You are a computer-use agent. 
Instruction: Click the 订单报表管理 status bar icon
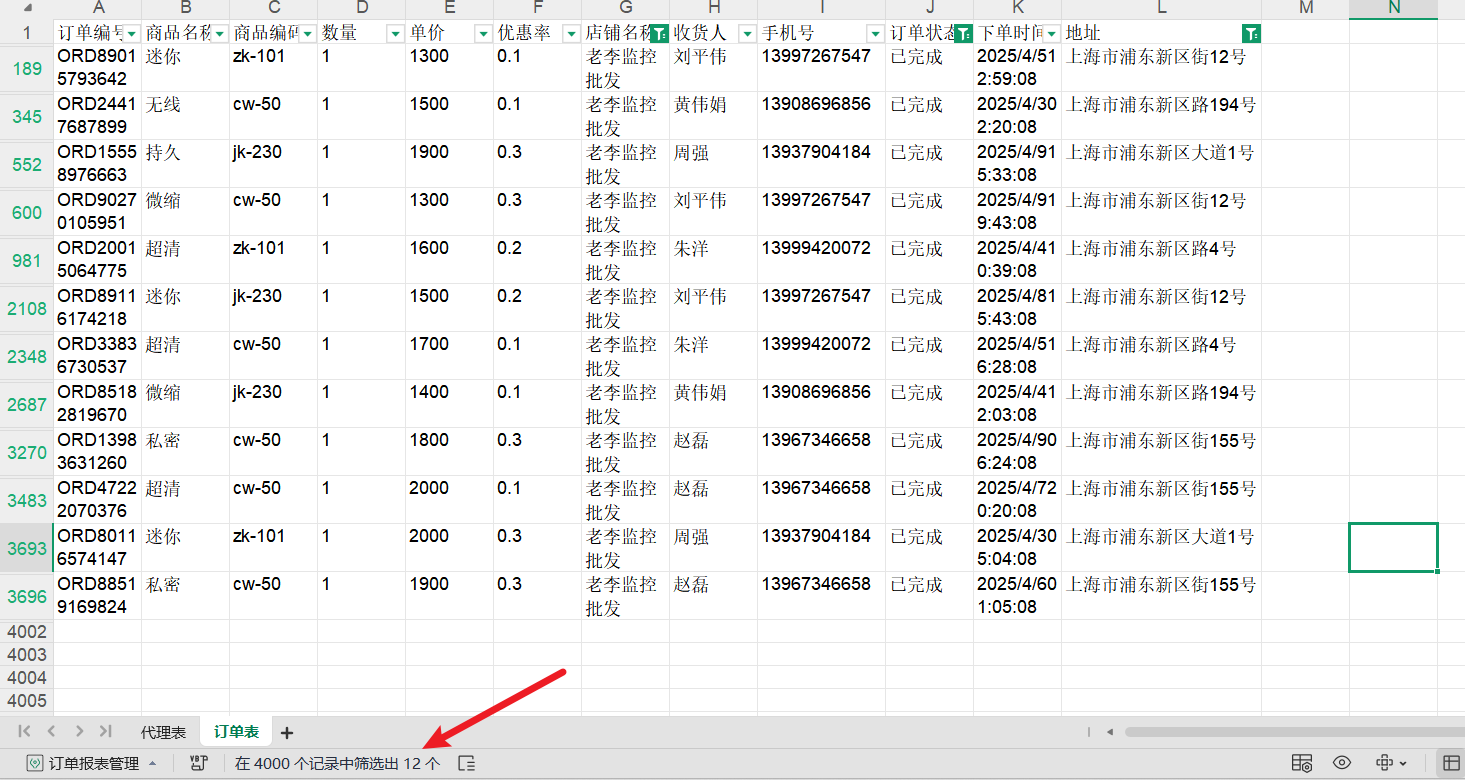36,763
